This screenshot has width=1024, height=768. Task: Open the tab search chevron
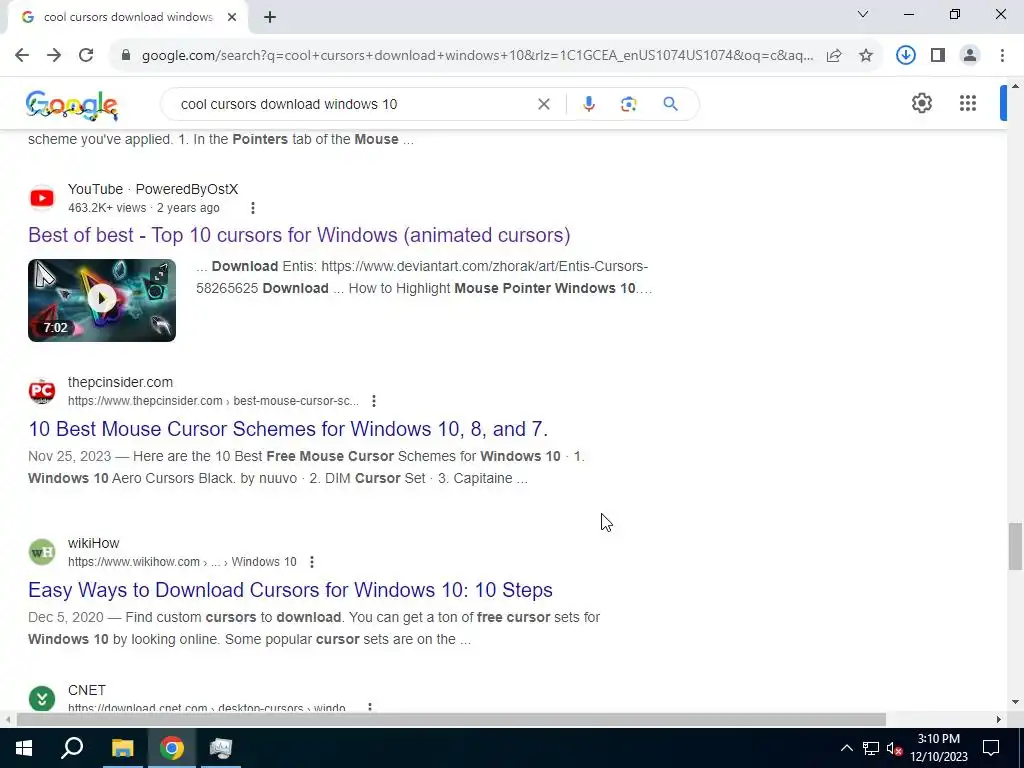(x=863, y=14)
